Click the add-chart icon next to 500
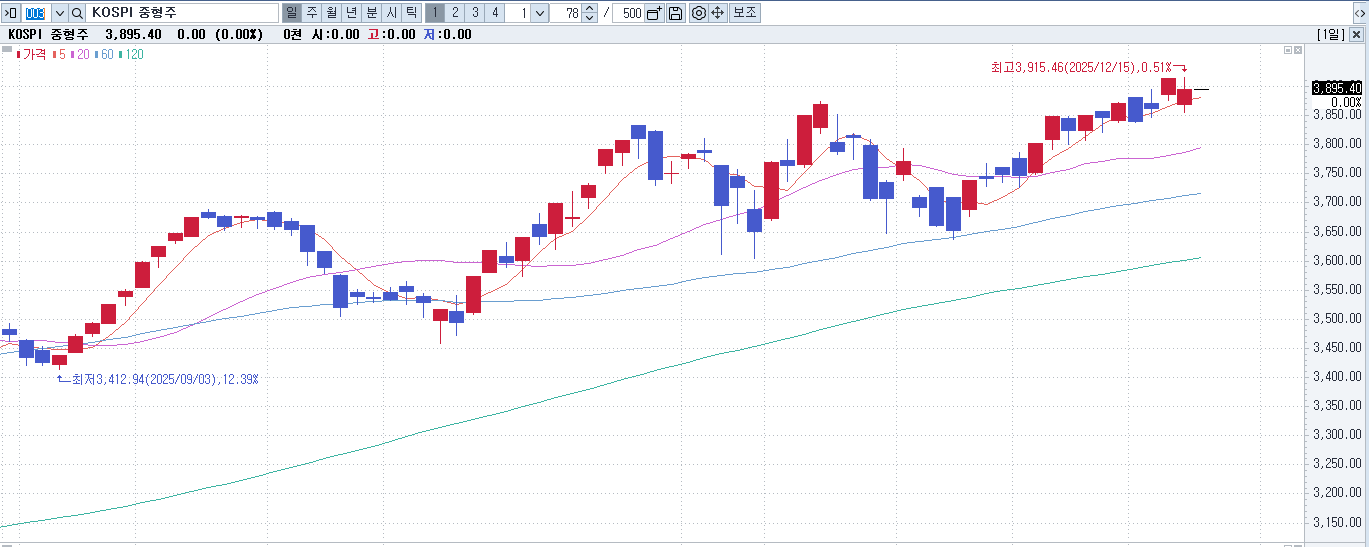 click(654, 13)
